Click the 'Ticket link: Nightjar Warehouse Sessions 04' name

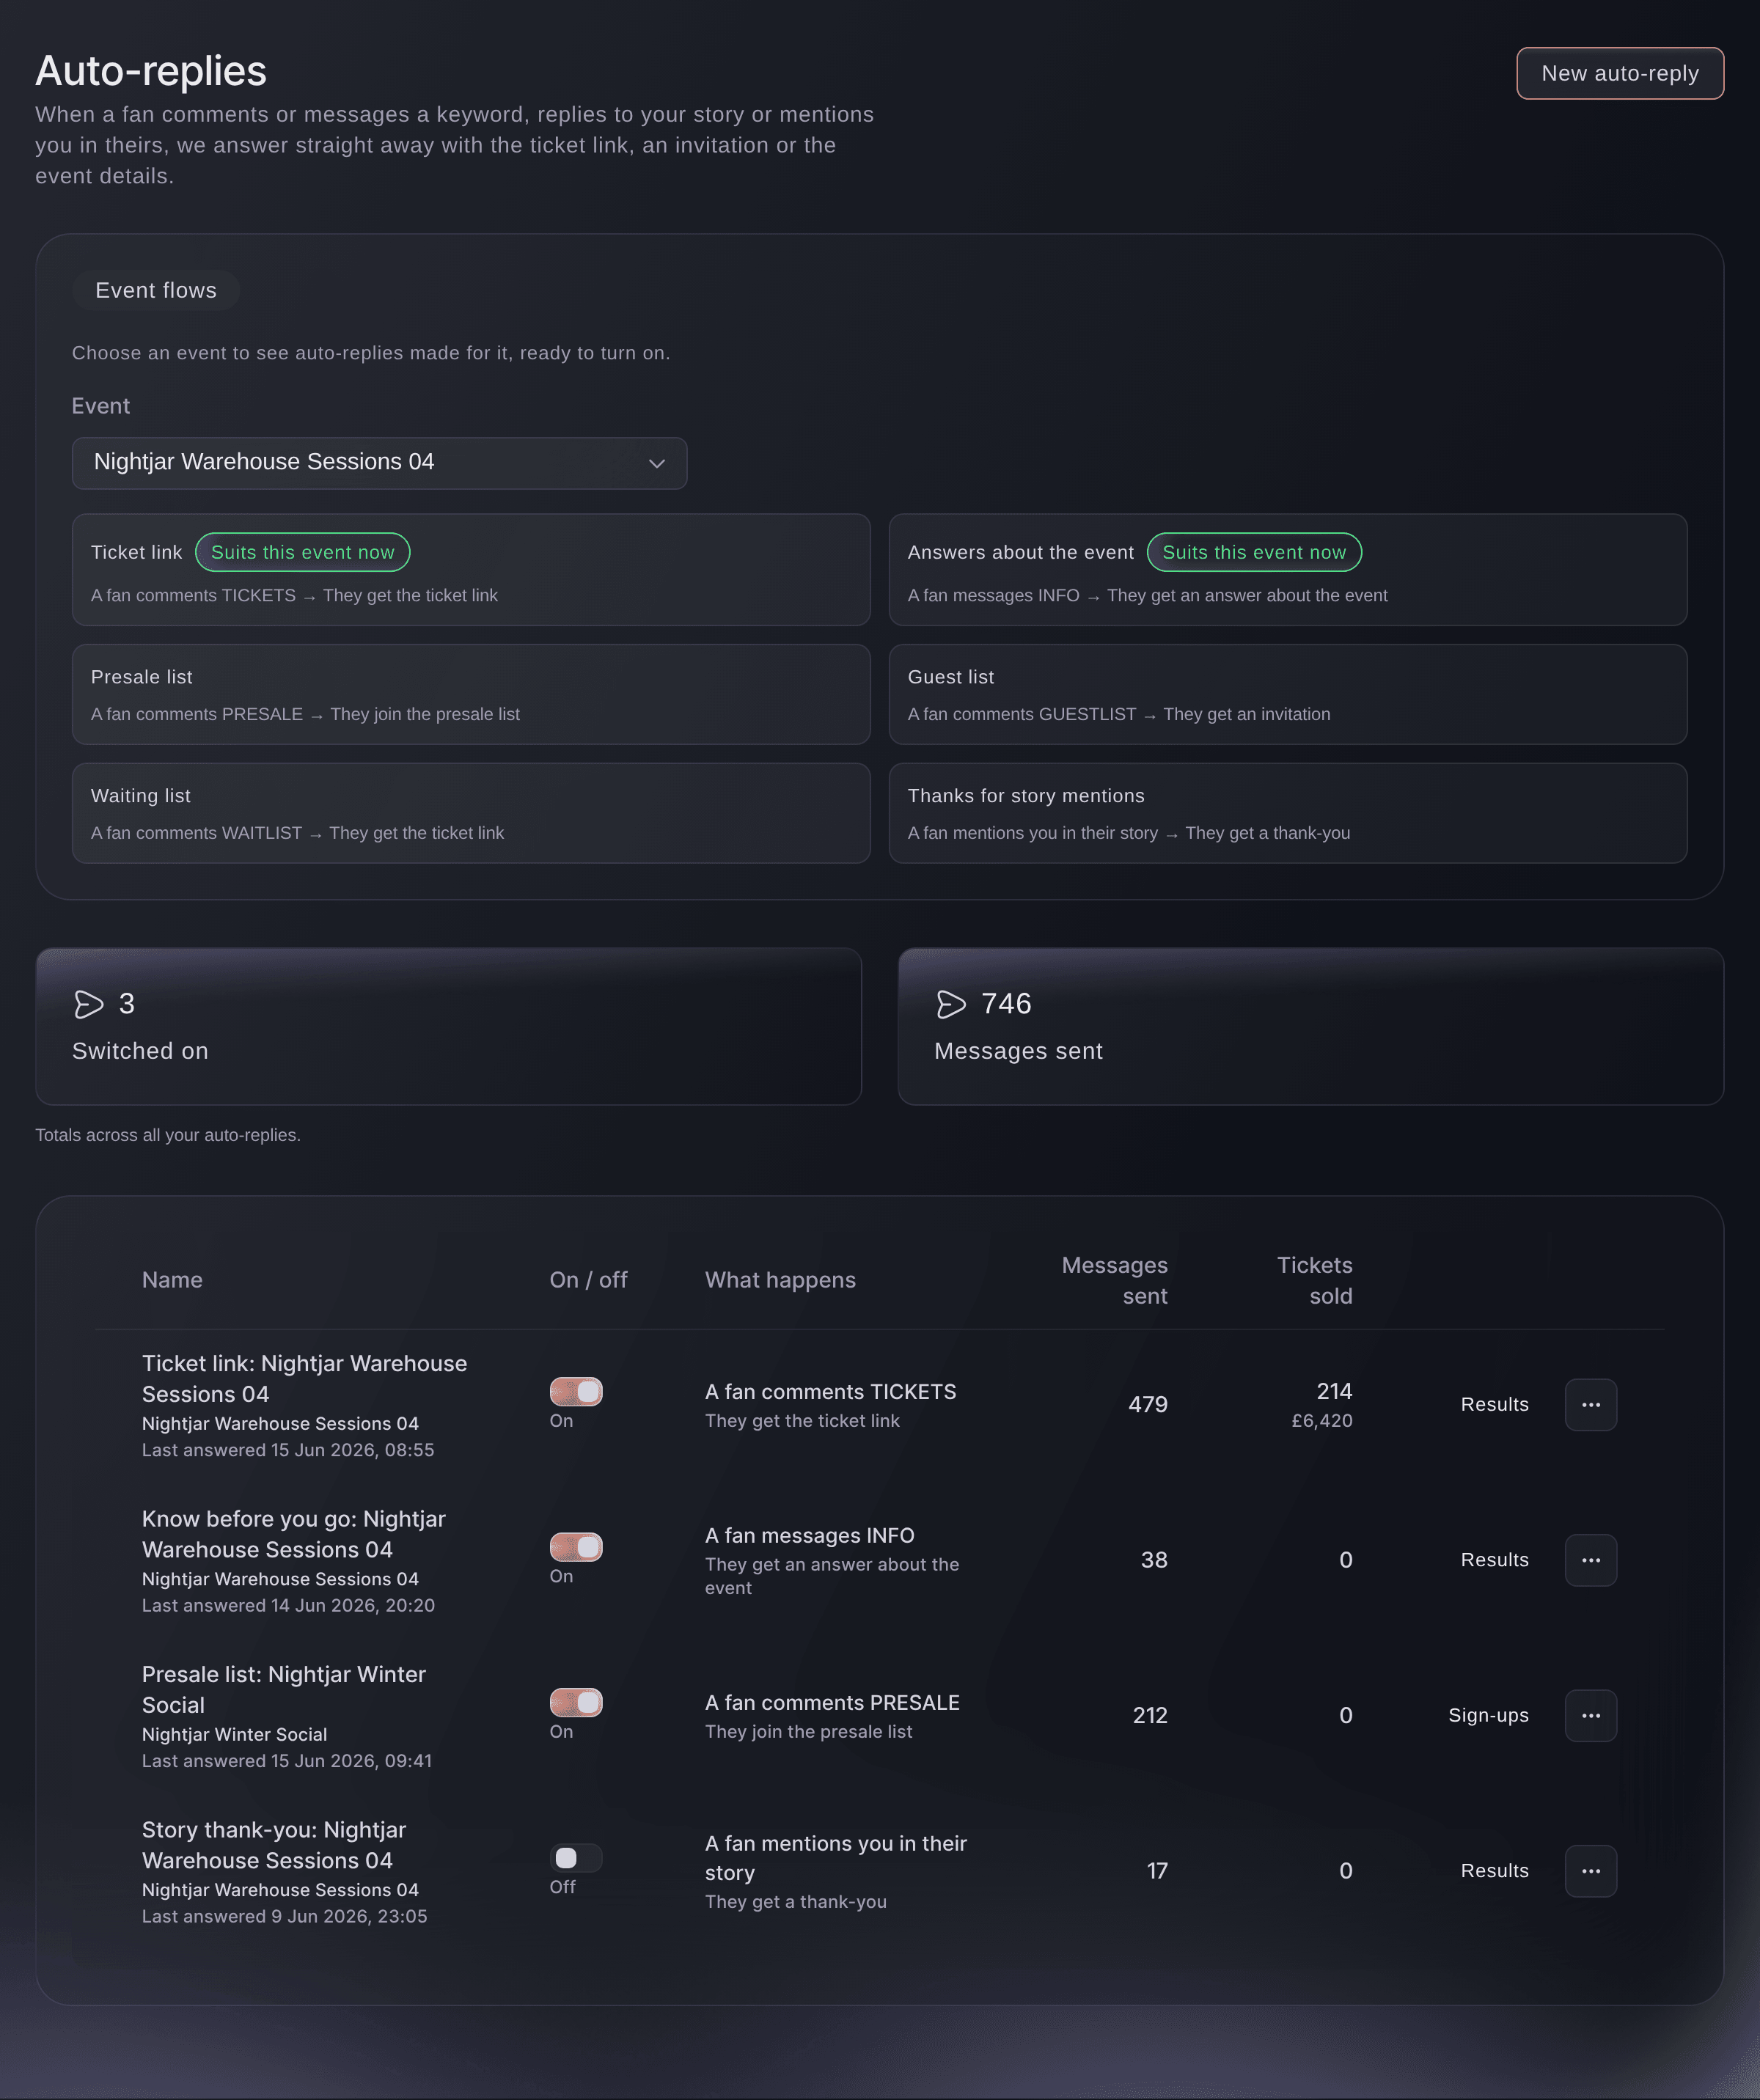tap(304, 1378)
